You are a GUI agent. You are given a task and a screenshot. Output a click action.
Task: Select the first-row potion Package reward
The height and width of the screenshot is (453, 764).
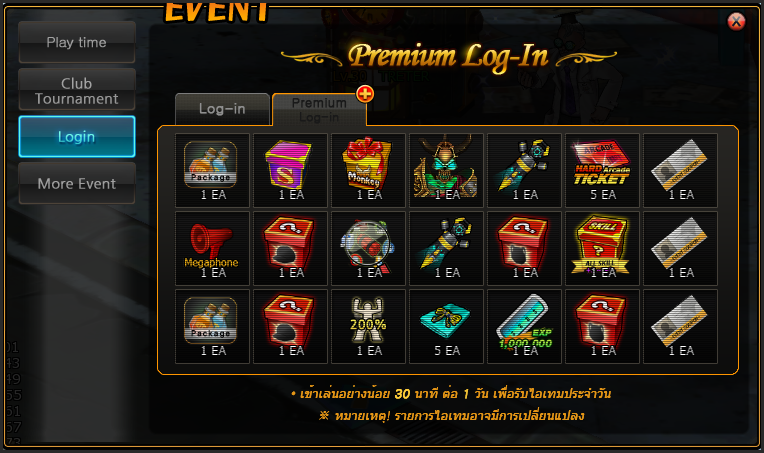click(x=212, y=170)
